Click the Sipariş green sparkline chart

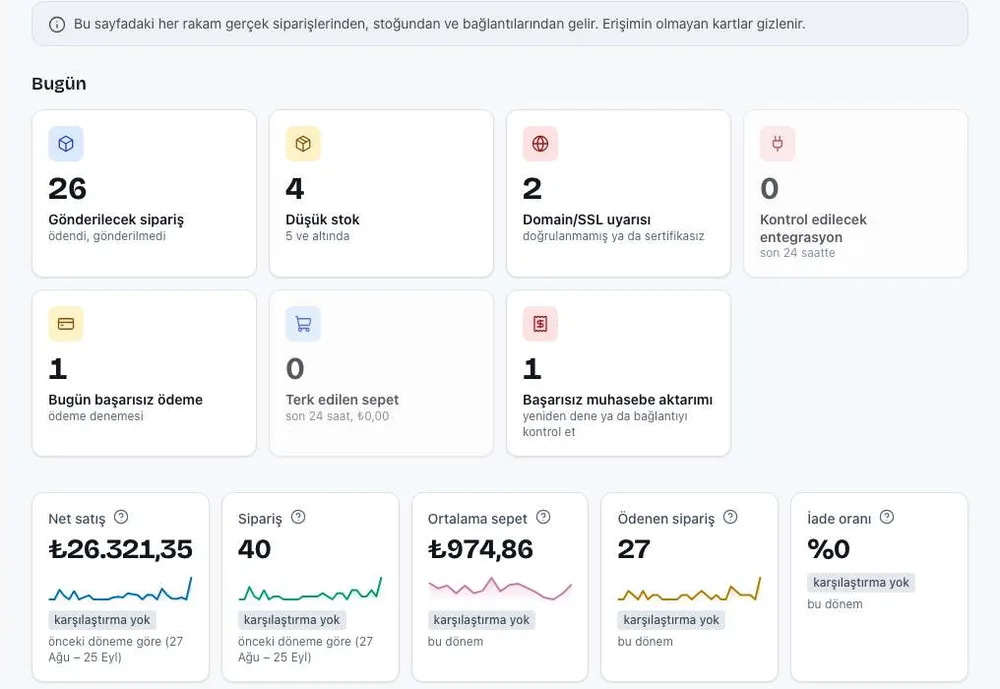click(x=311, y=589)
